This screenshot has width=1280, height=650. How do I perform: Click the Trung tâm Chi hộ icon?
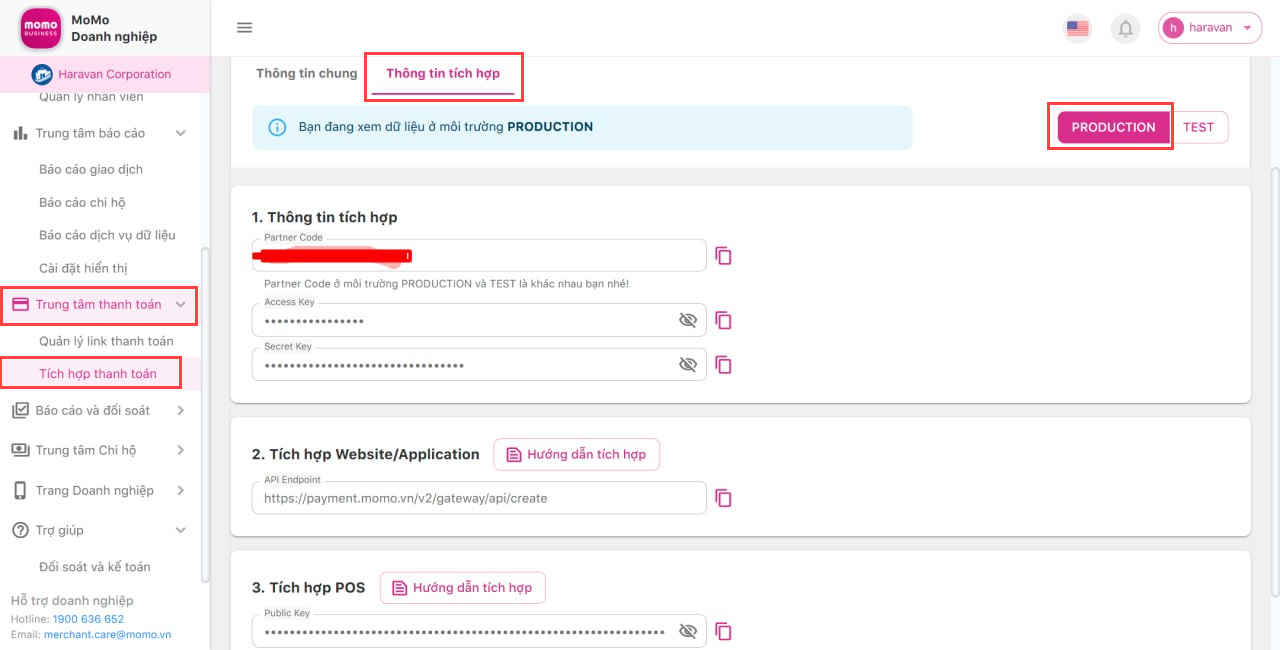pyautogui.click(x=20, y=450)
